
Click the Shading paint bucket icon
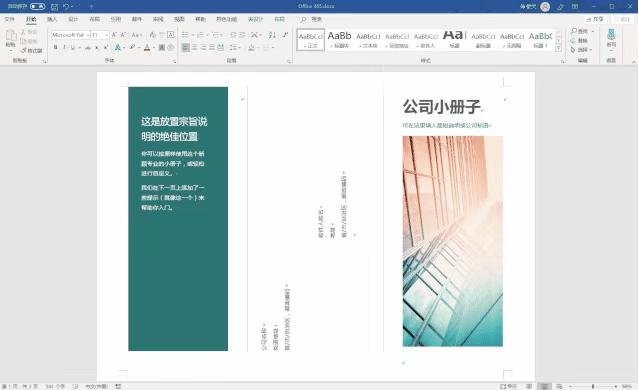click(251, 48)
